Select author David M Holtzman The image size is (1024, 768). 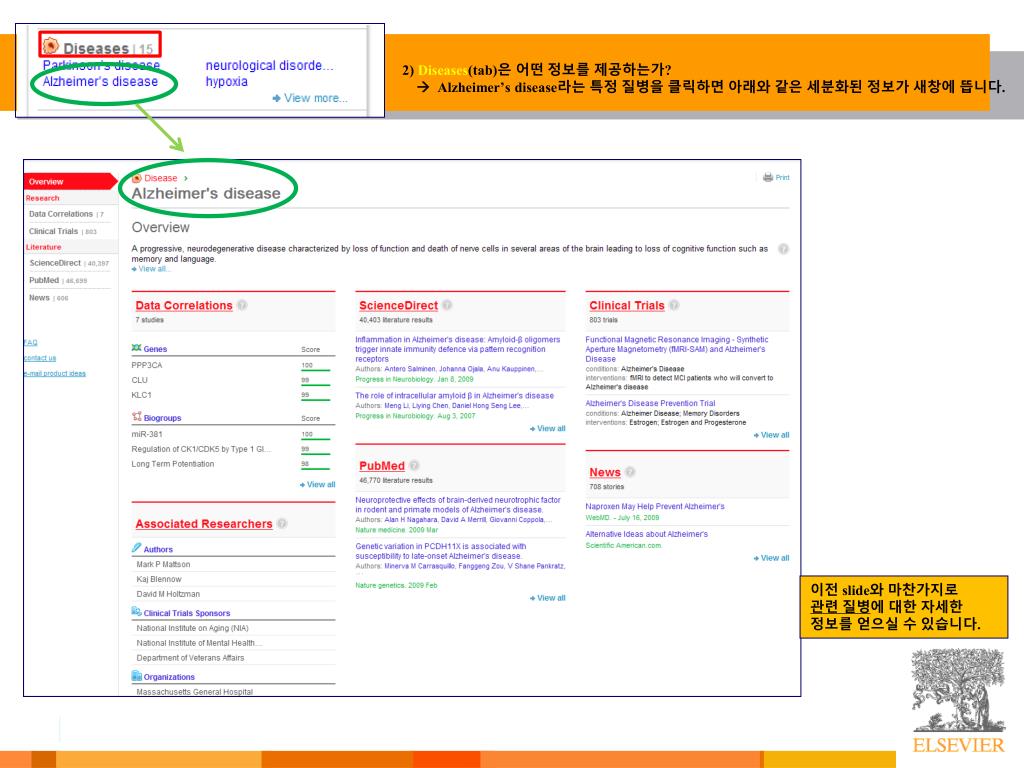pos(168,594)
